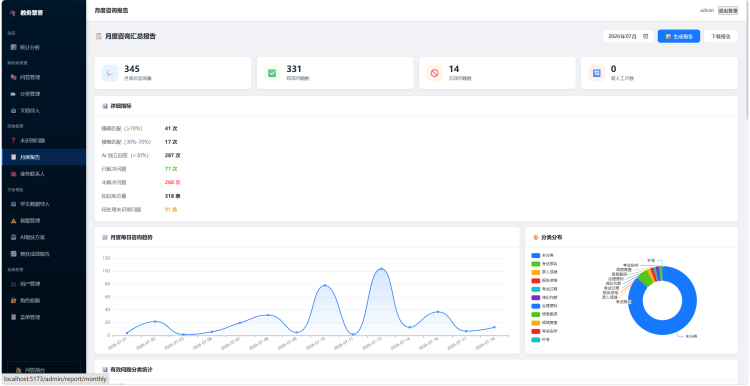Click the calendar icon in month picker

coord(645,36)
